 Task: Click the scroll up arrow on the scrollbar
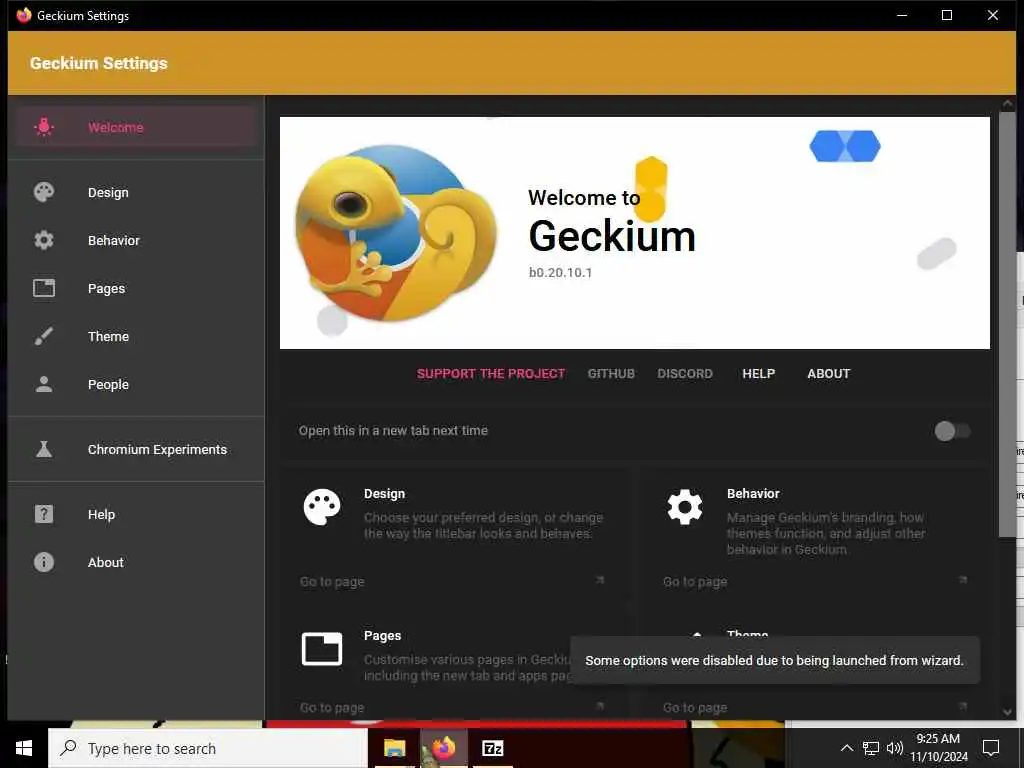[1008, 103]
